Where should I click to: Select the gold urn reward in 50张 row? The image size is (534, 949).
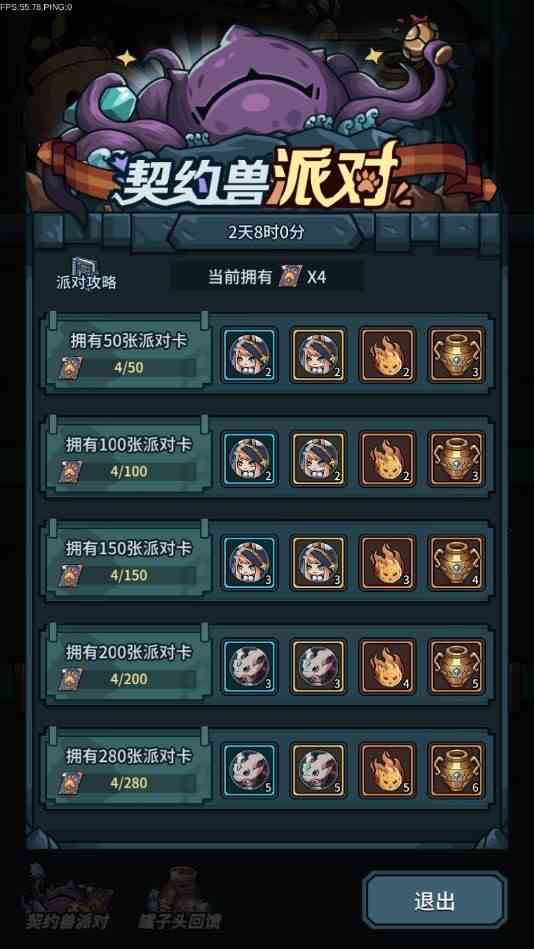[x=457, y=355]
